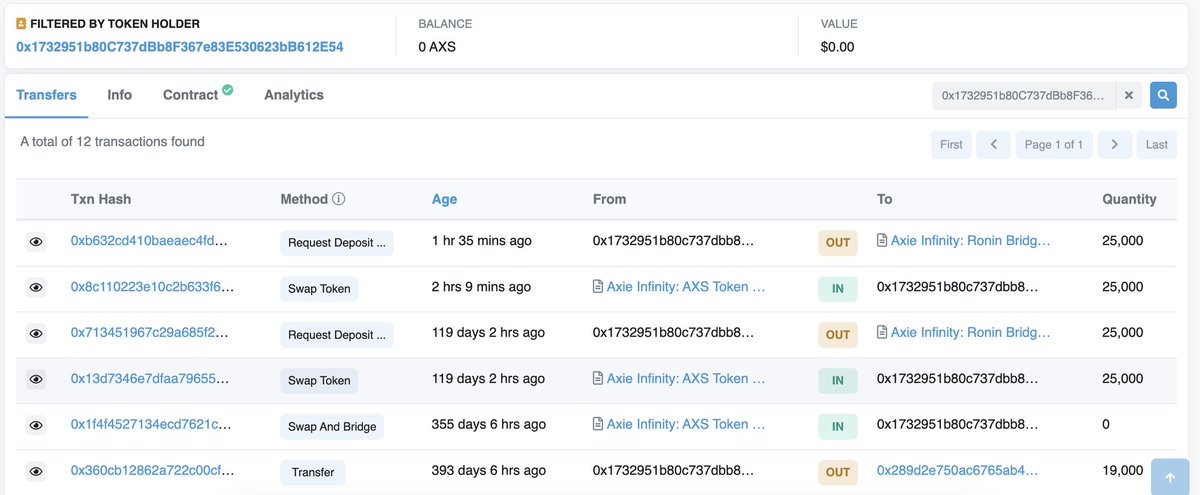
Task: Click the eye icon for txn 0x713451967c29a685f2
Action: [36, 334]
